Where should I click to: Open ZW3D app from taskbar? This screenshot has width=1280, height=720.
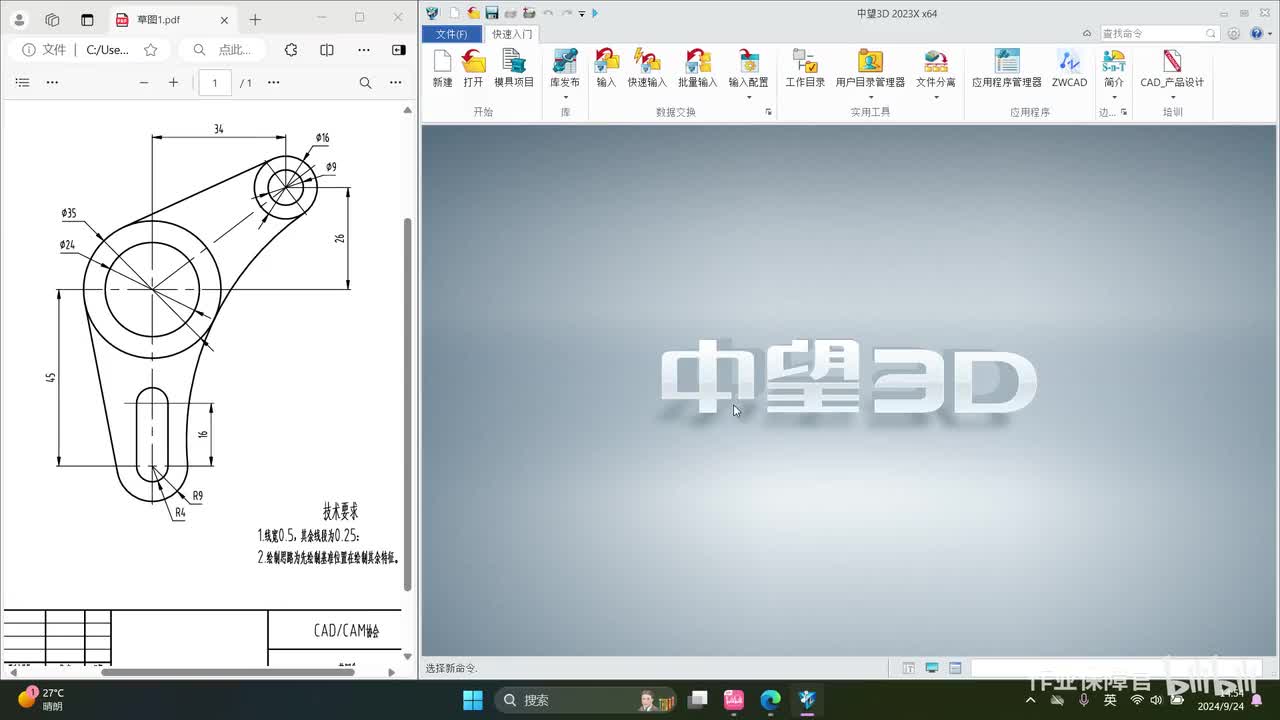(x=807, y=700)
